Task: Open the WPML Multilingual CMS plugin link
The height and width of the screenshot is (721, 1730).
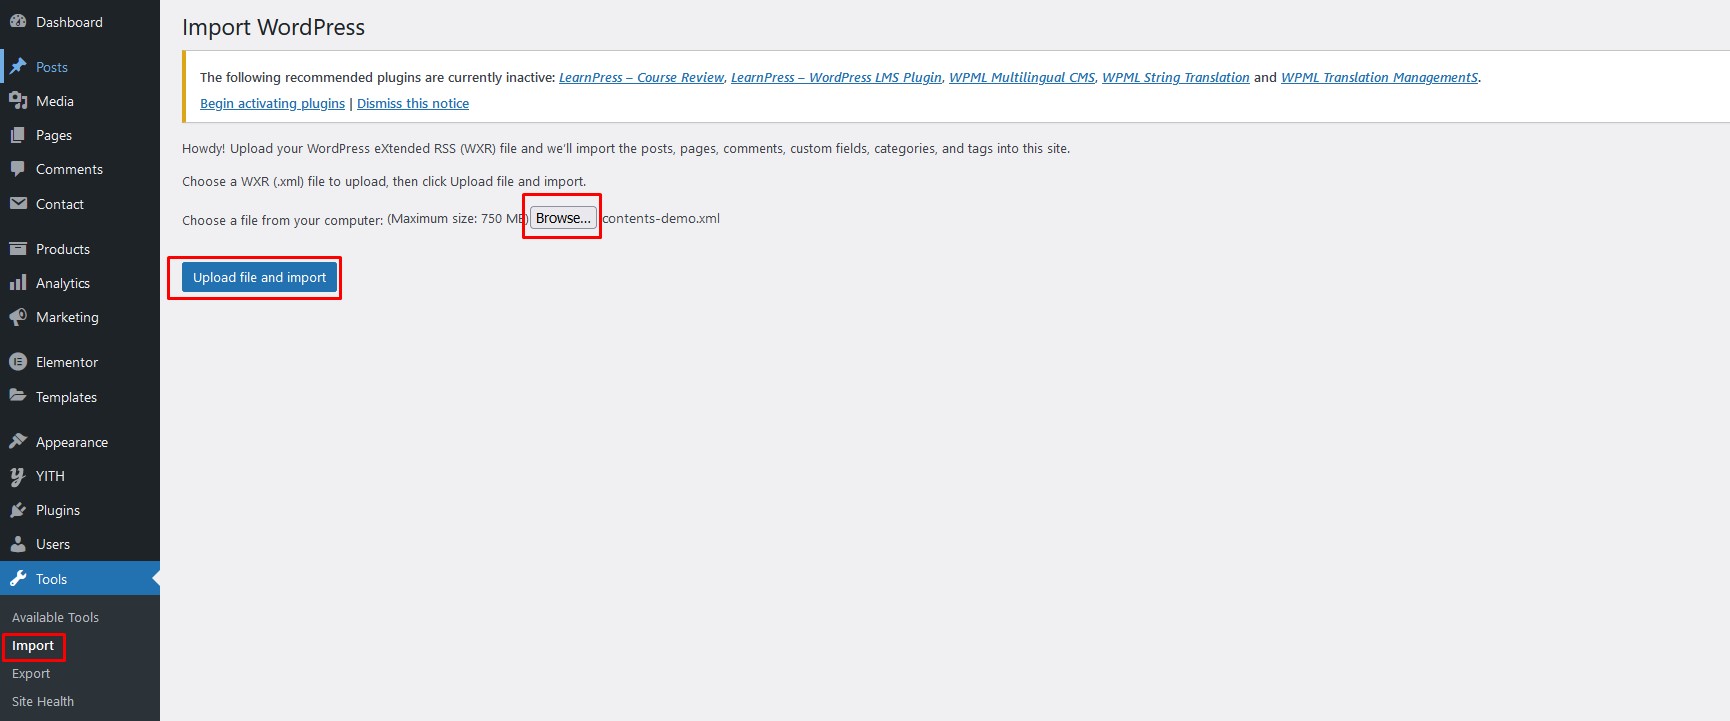Action: (1021, 78)
